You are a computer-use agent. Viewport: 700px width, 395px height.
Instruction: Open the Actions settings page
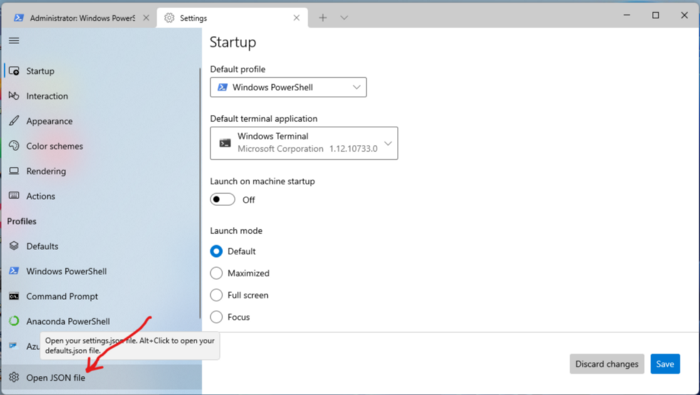pos(101,196)
